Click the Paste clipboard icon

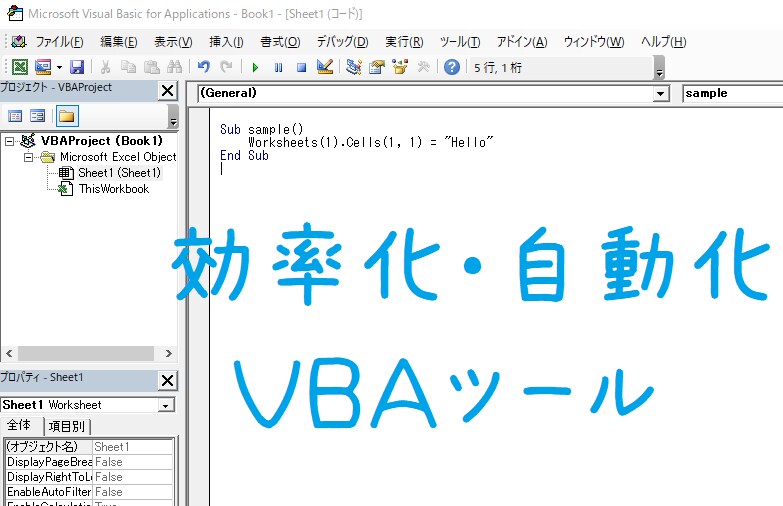click(x=152, y=66)
